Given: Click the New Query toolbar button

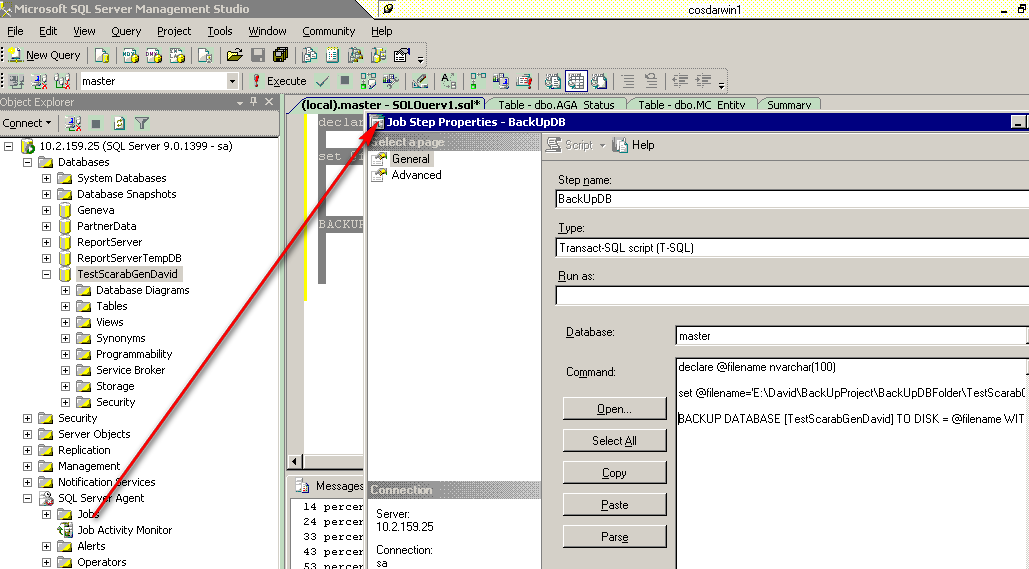Looking at the screenshot, I should tap(44, 55).
